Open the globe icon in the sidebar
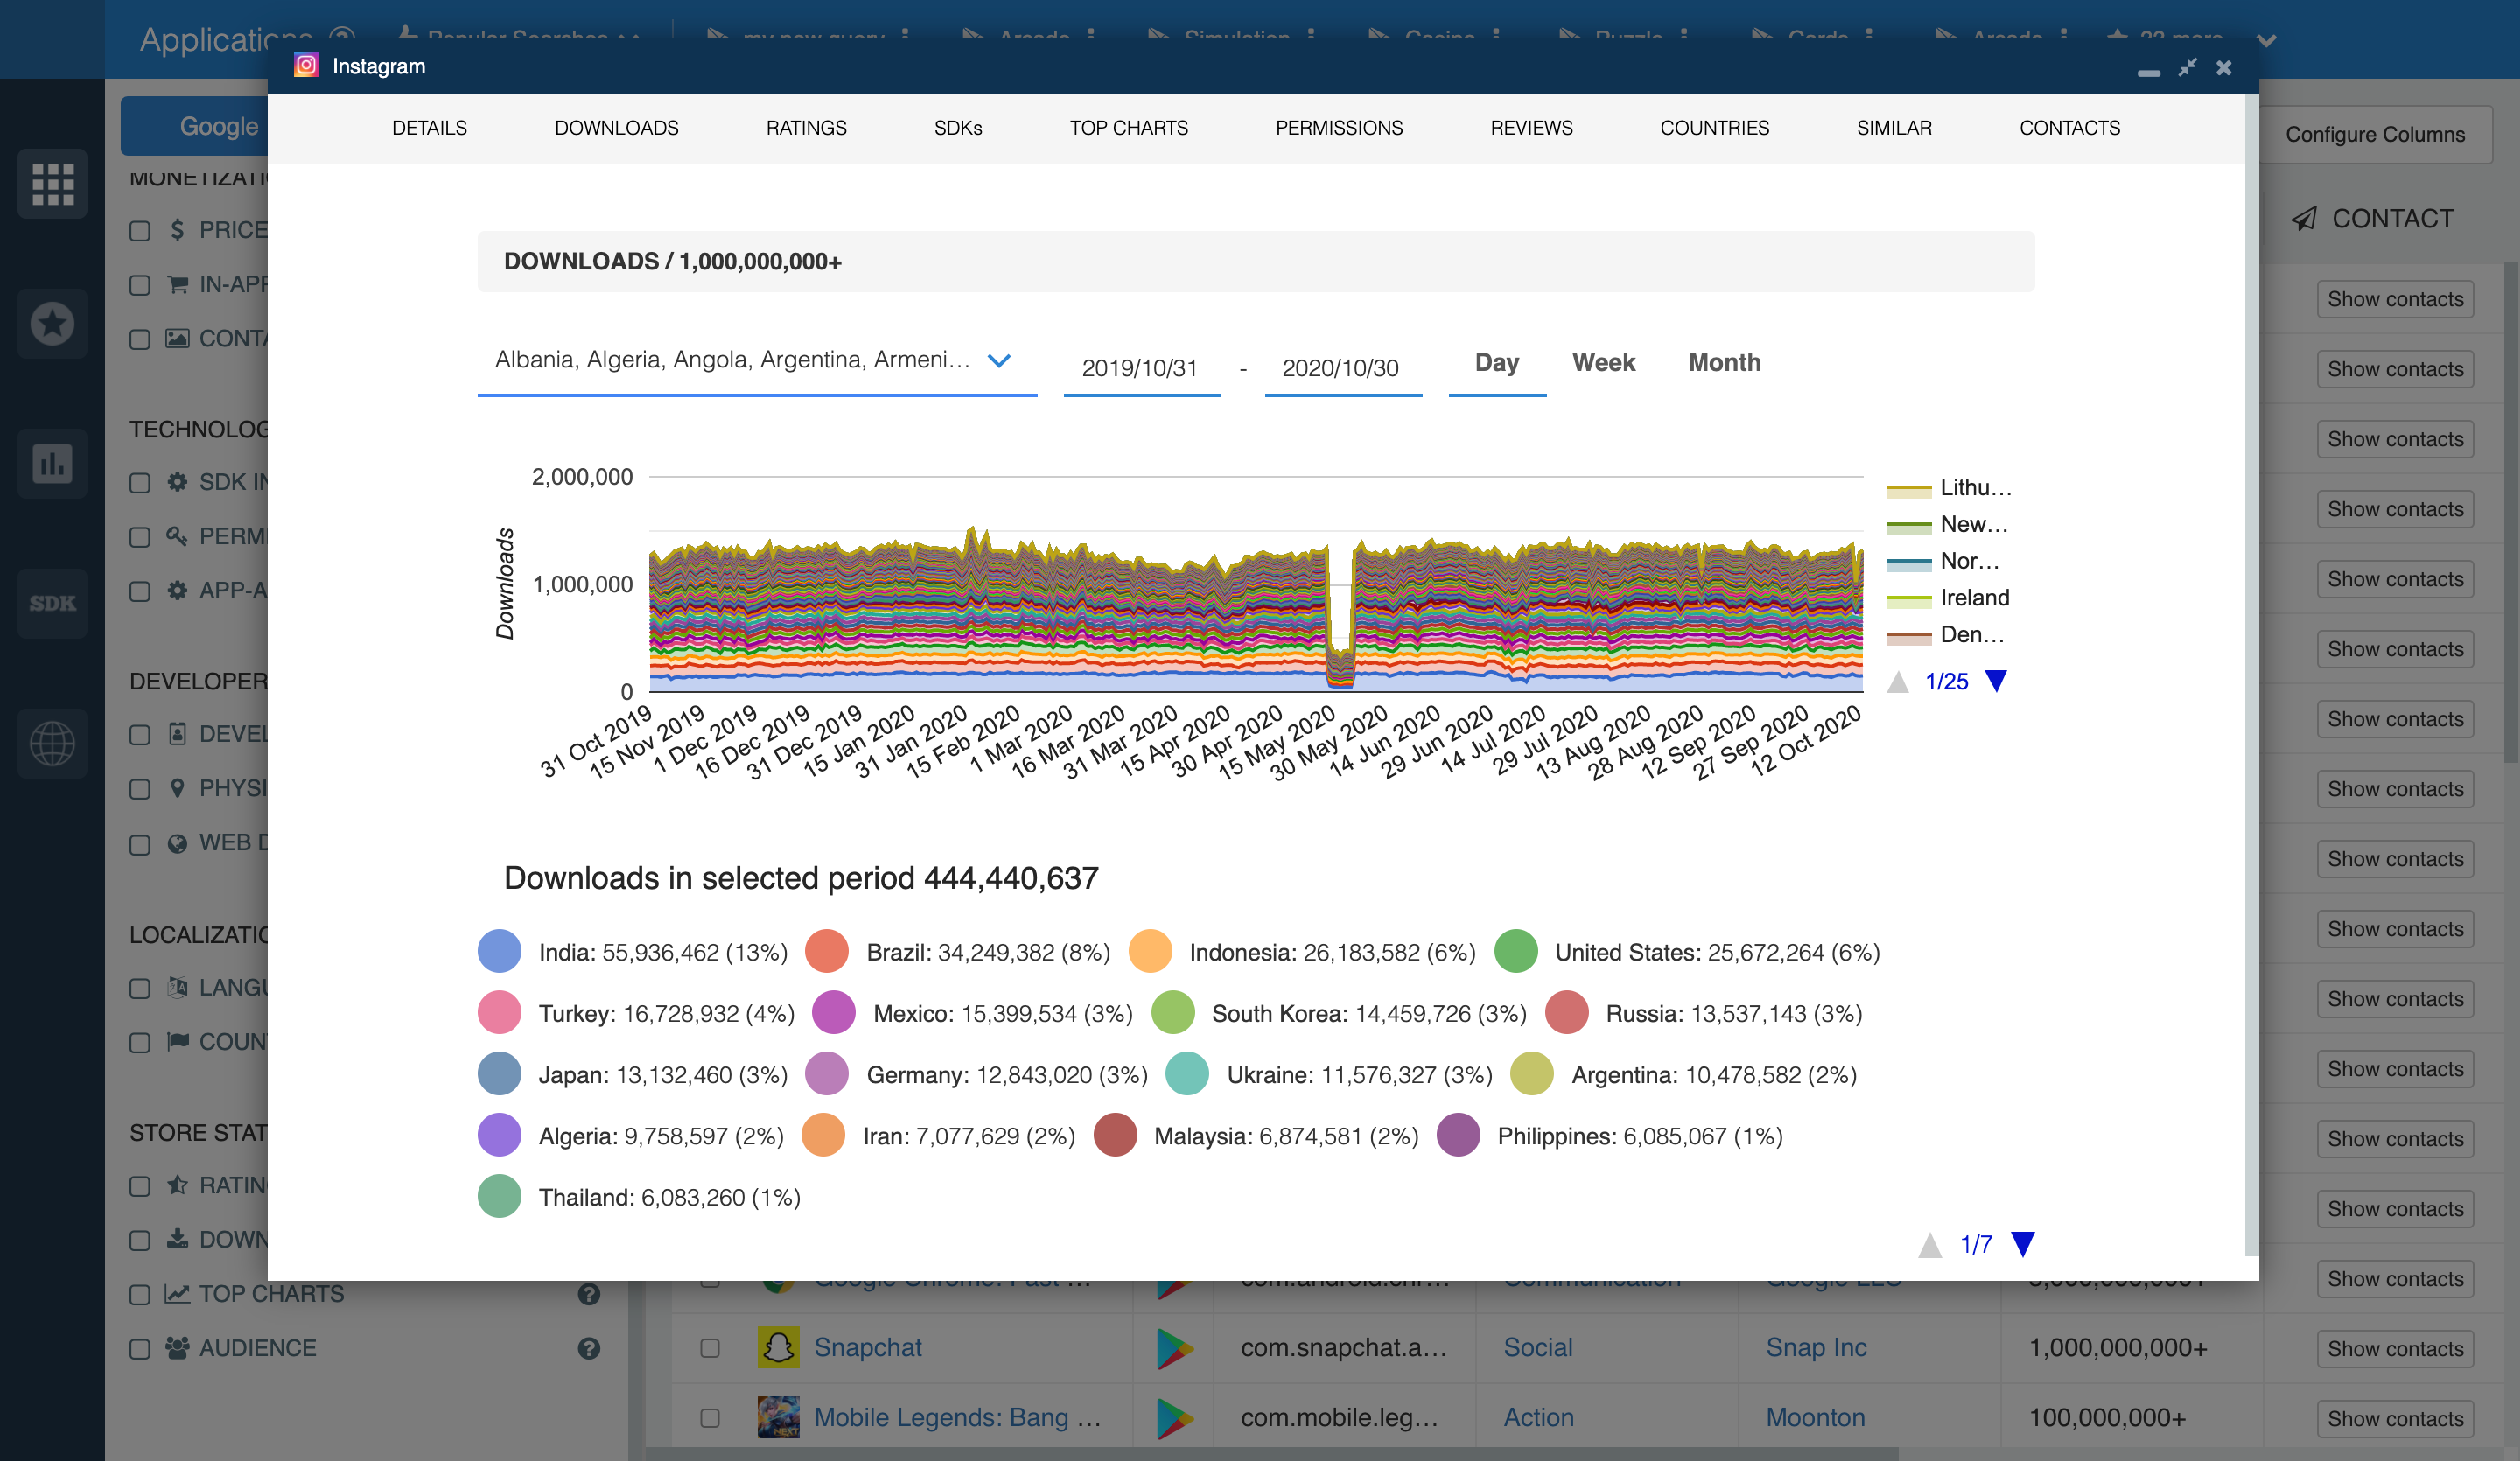This screenshot has width=2520, height=1461. pyautogui.click(x=52, y=743)
